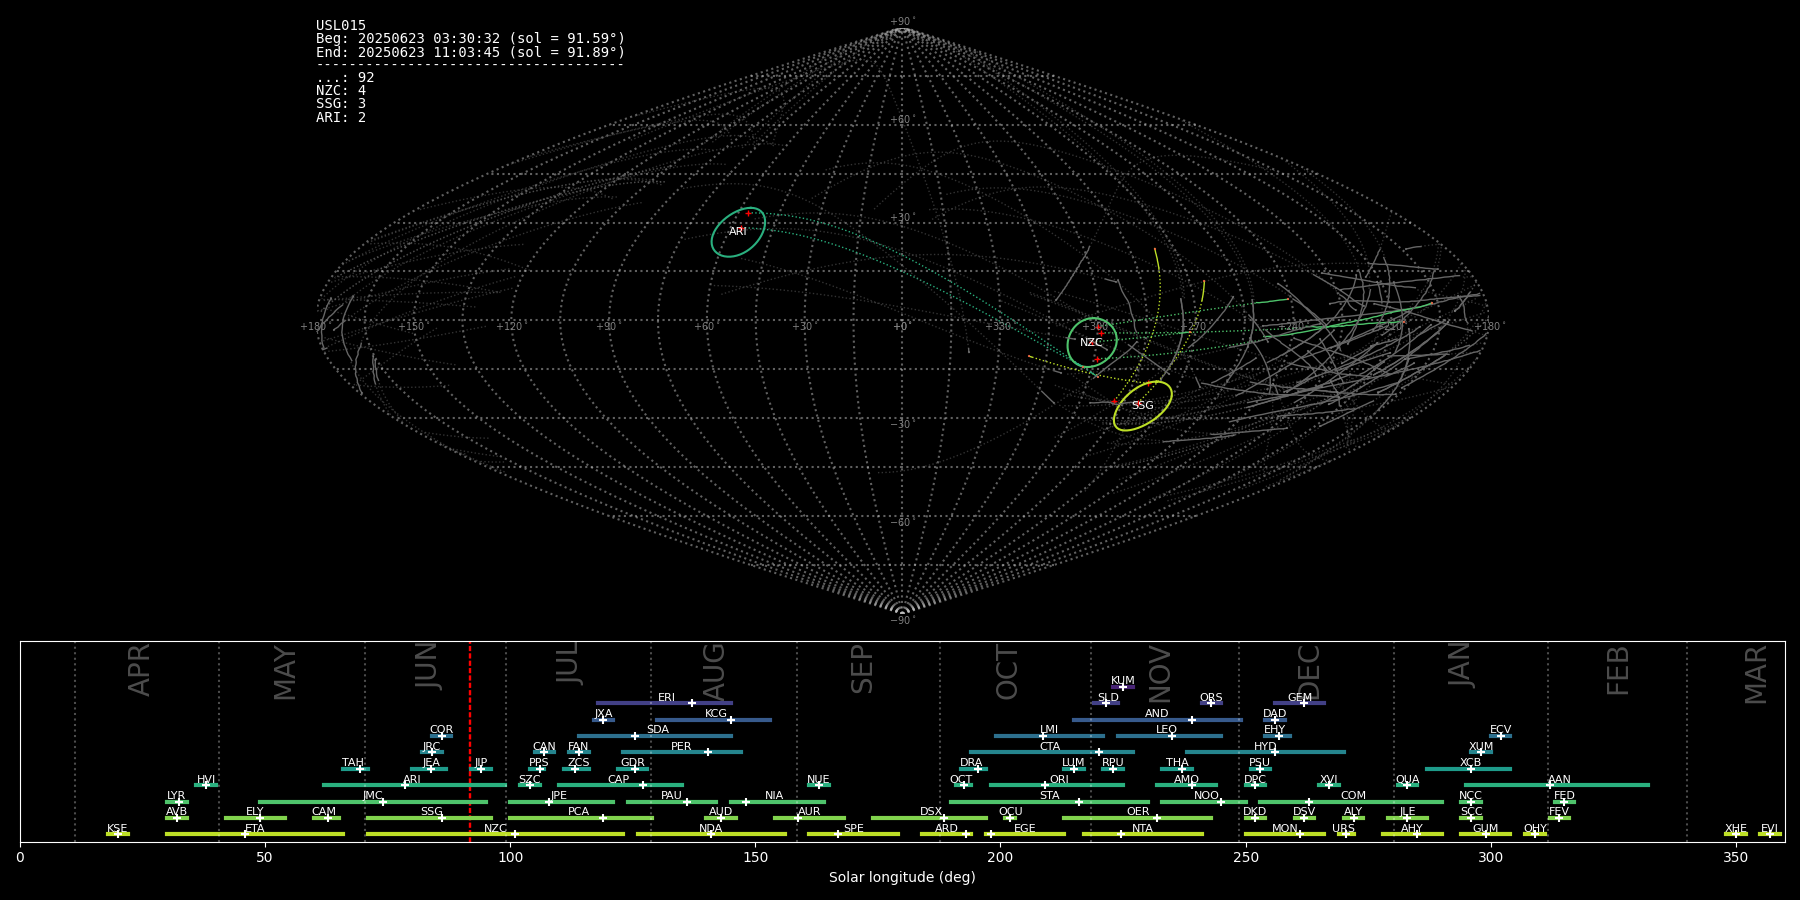Click the OER shower label in timeline

coord(1138,812)
